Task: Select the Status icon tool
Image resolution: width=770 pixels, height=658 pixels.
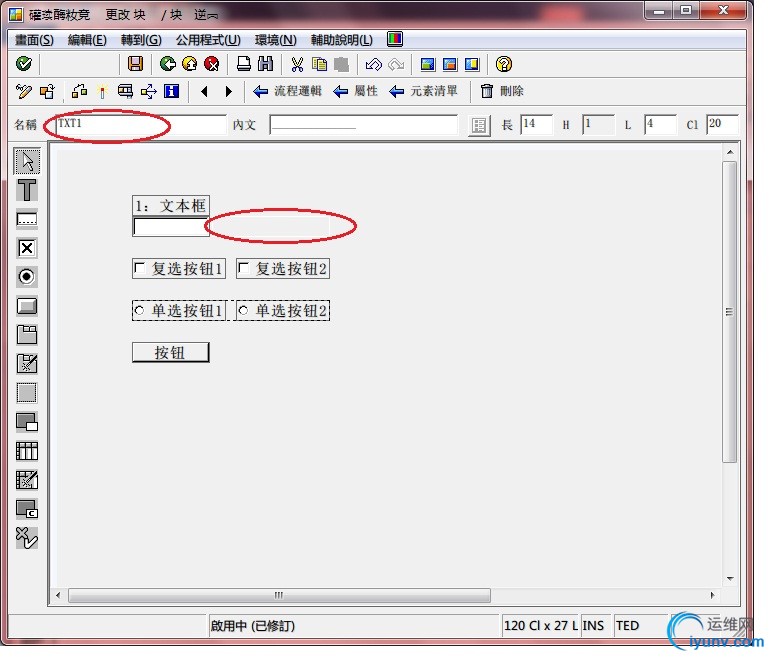Action: (27, 538)
